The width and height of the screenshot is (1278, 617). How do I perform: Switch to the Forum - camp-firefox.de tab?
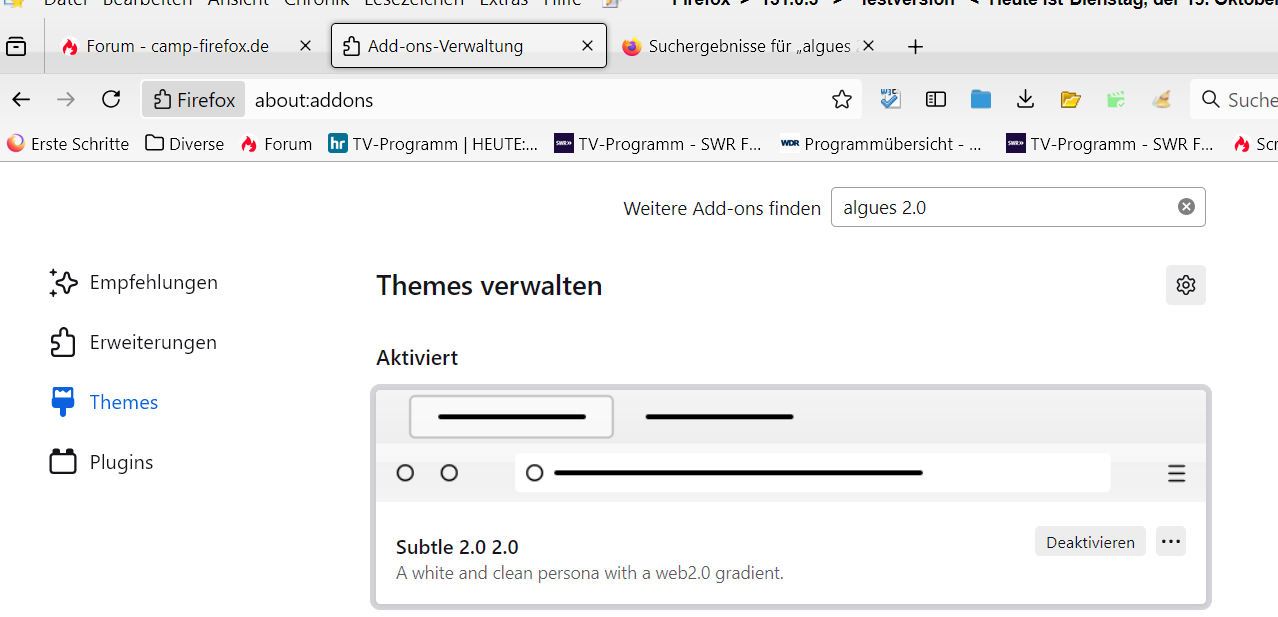pos(177,46)
